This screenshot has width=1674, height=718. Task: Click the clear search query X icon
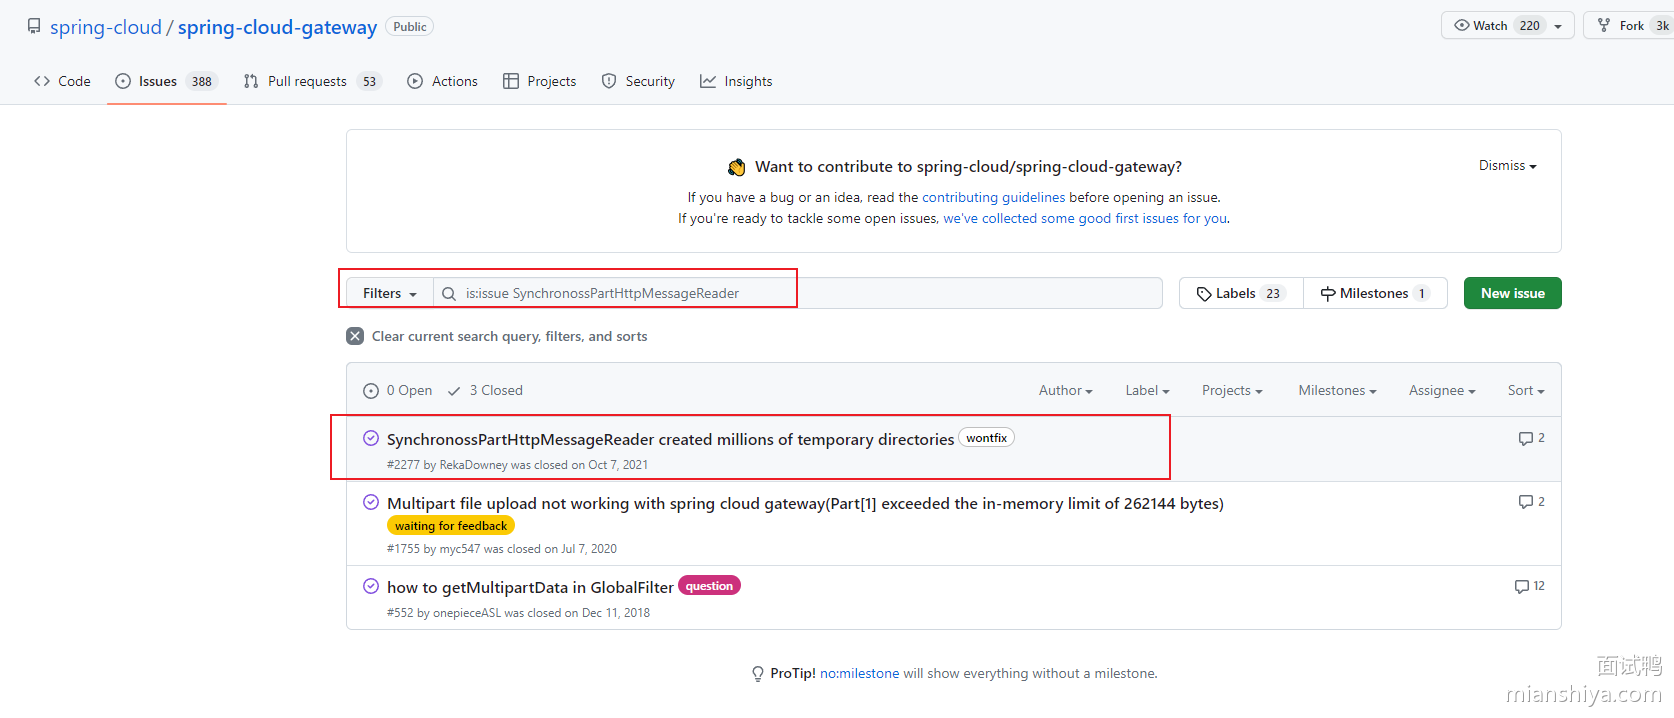(x=355, y=336)
